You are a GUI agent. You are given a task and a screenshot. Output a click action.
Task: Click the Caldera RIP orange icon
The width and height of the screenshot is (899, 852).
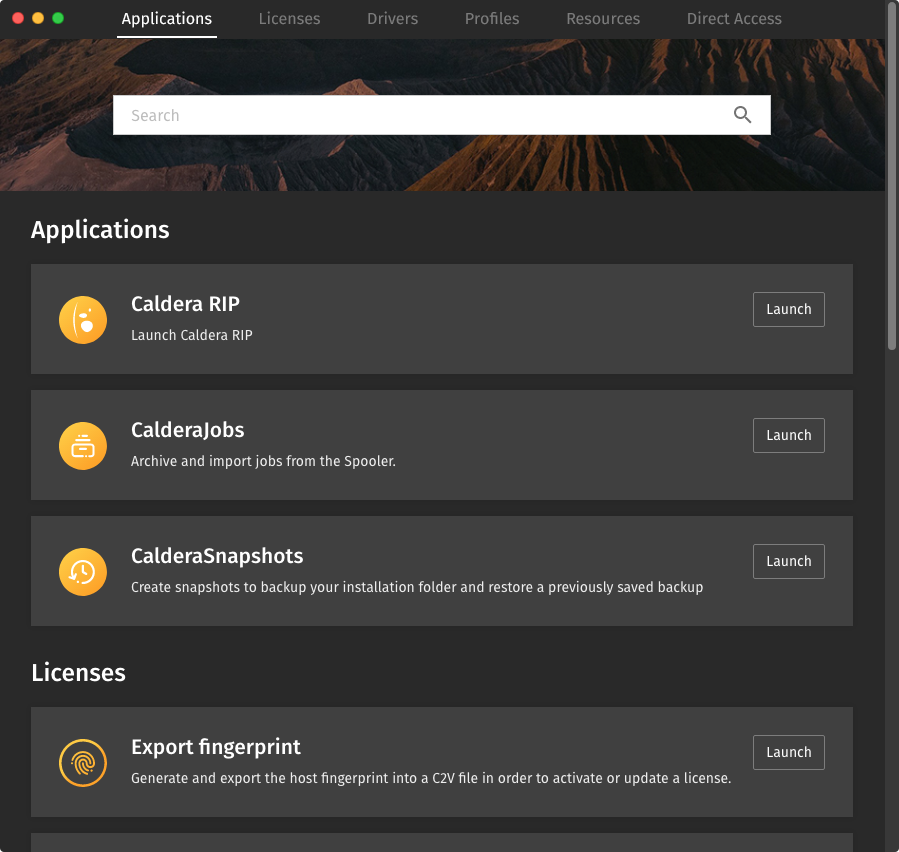(83, 320)
